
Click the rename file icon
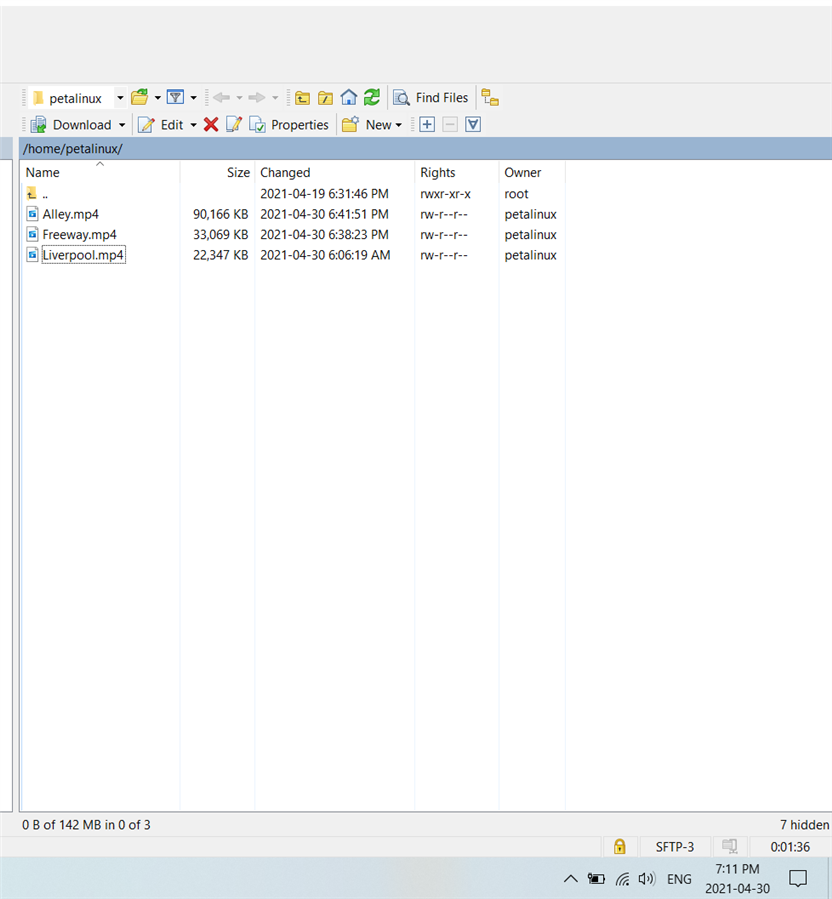click(234, 124)
